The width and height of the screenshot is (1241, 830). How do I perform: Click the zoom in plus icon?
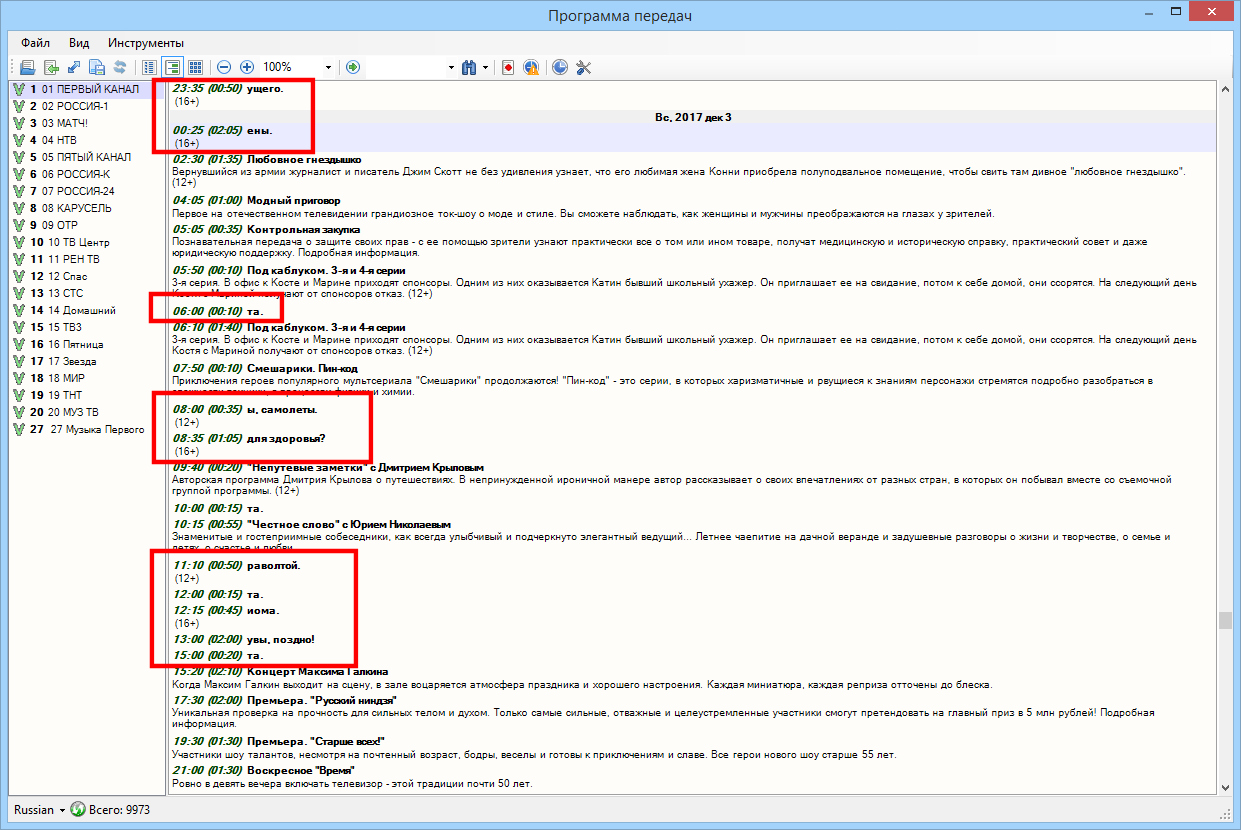pos(247,67)
